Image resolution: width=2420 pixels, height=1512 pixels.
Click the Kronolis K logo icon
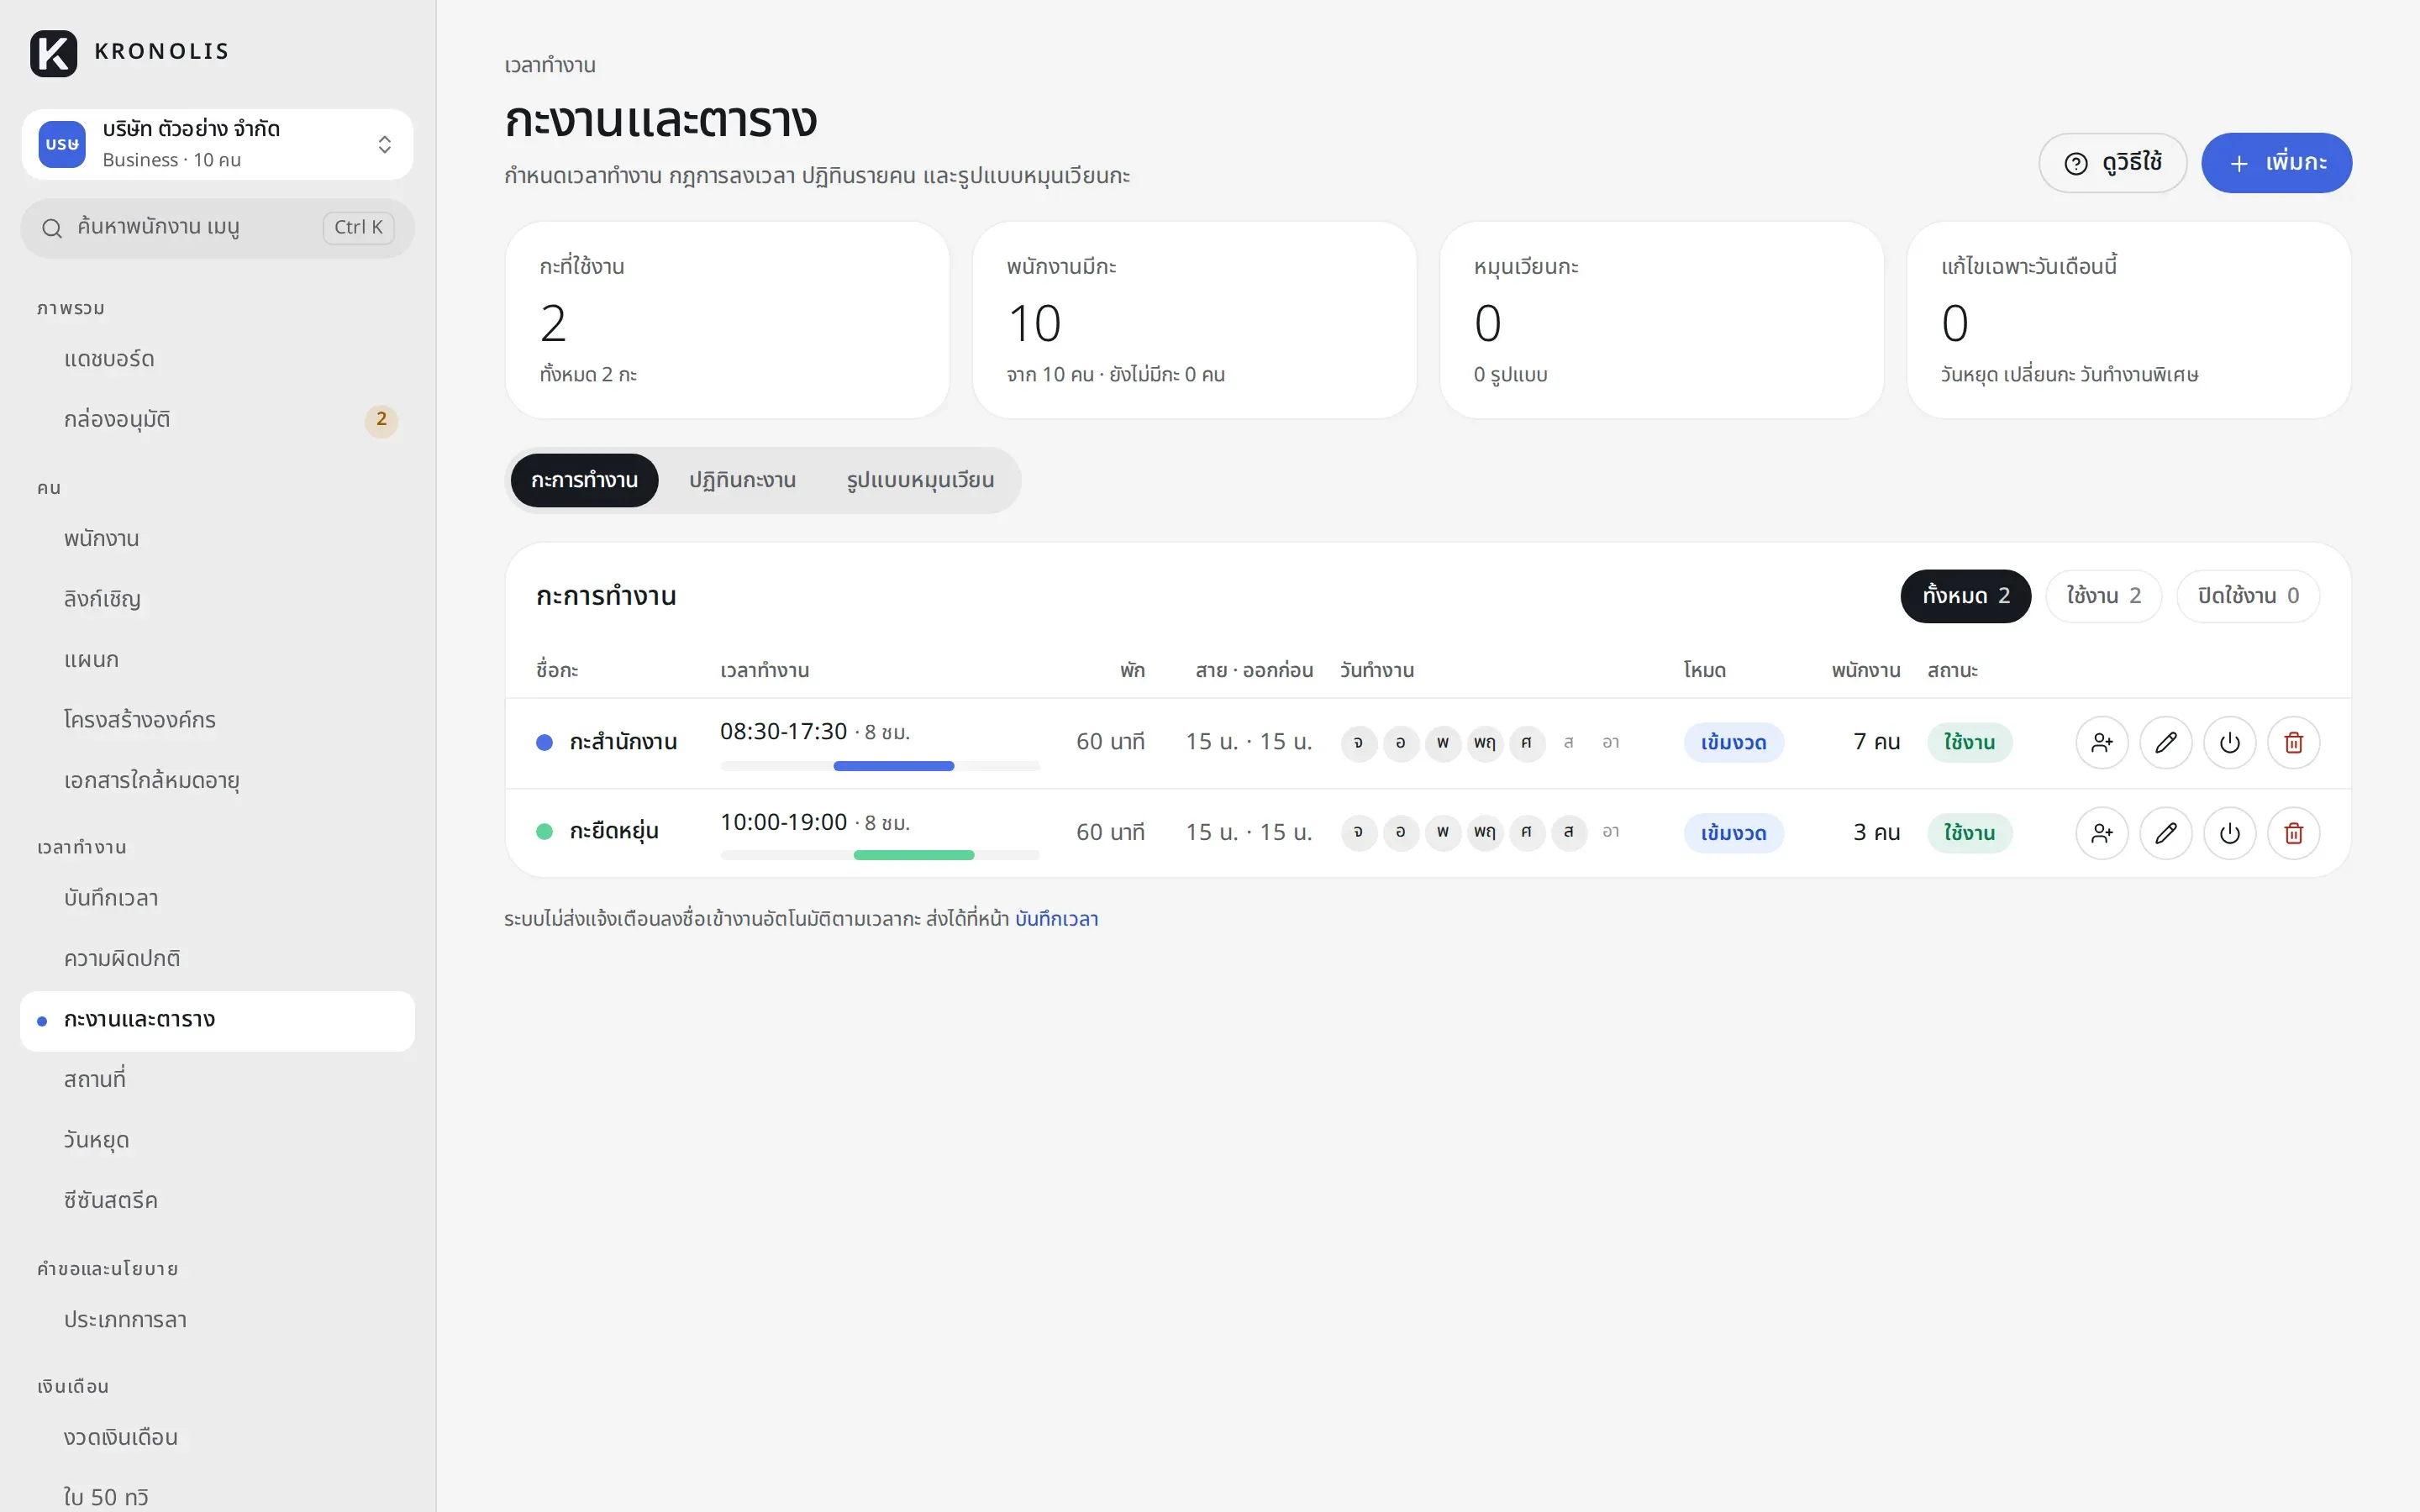point(53,53)
